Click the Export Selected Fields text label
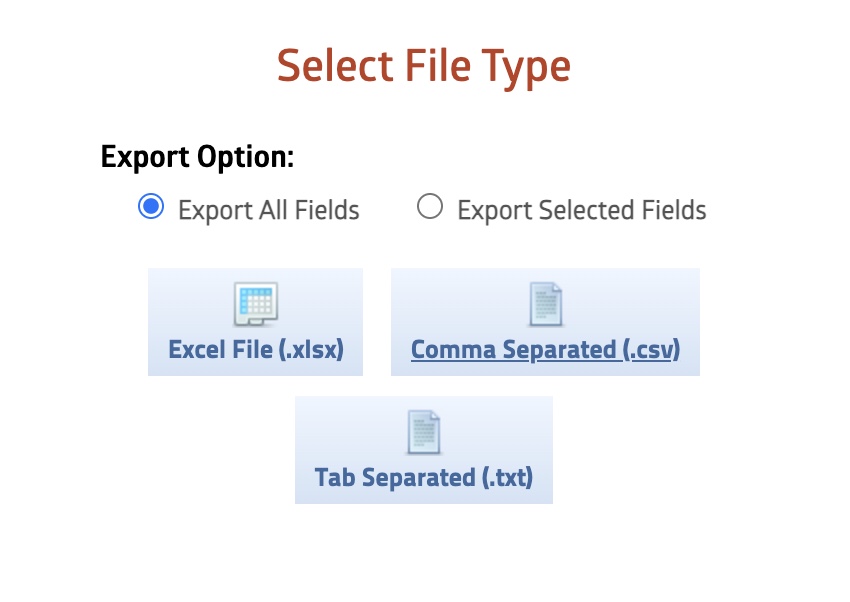 pos(581,210)
